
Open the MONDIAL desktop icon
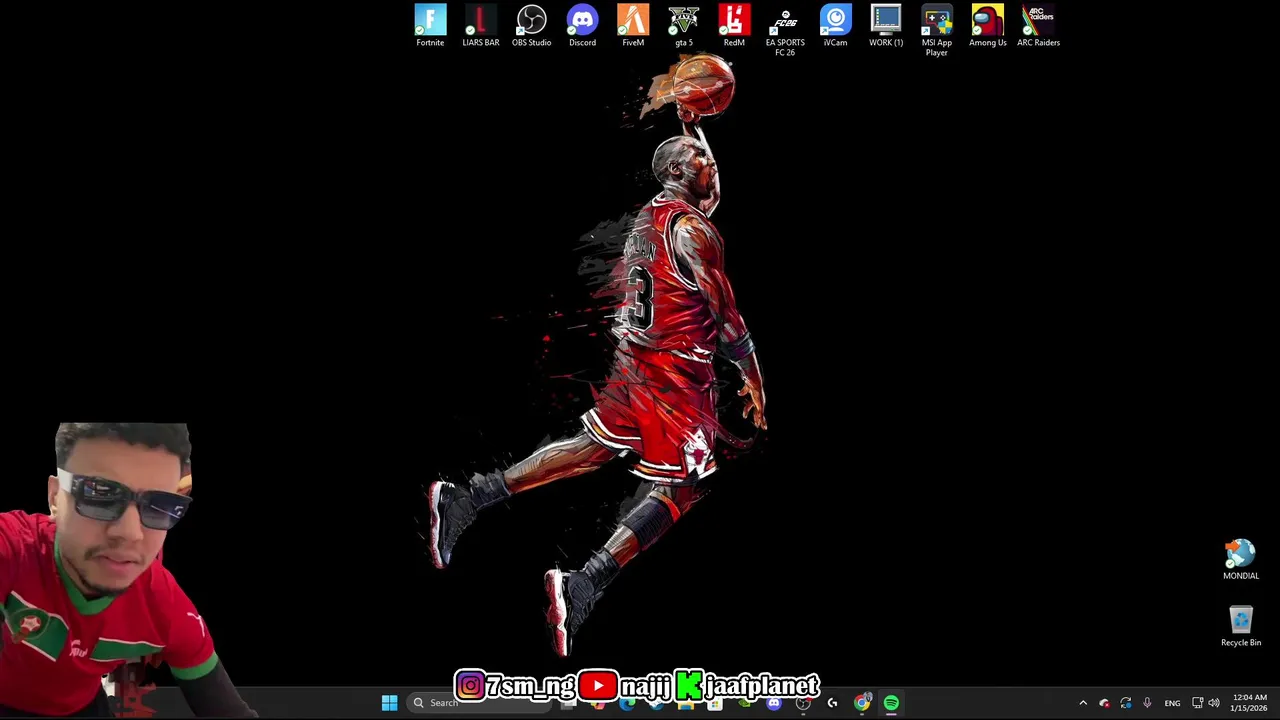[1241, 560]
